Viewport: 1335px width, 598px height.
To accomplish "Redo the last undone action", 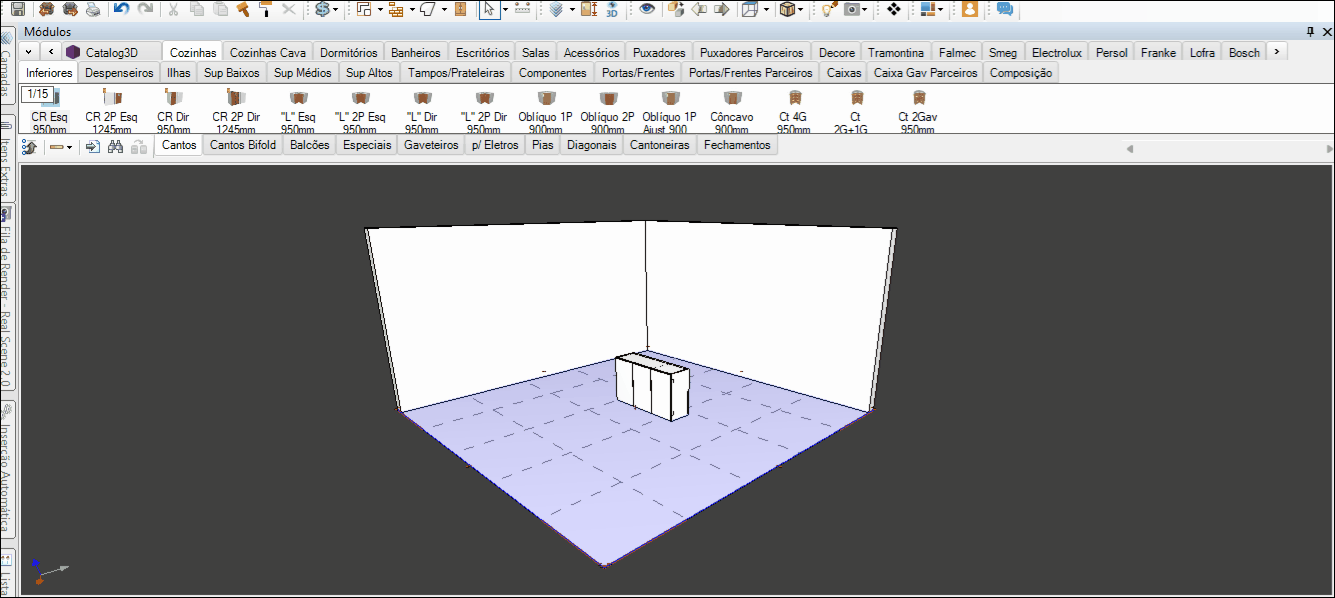I will tap(146, 9).
